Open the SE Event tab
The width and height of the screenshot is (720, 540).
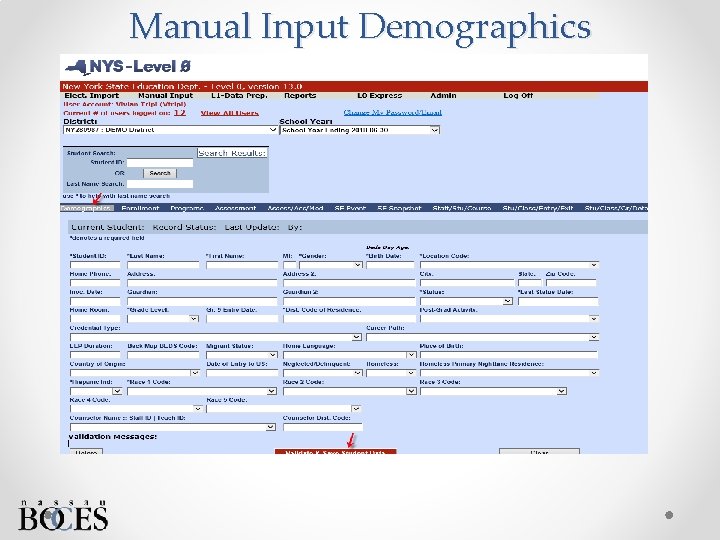(x=350, y=208)
